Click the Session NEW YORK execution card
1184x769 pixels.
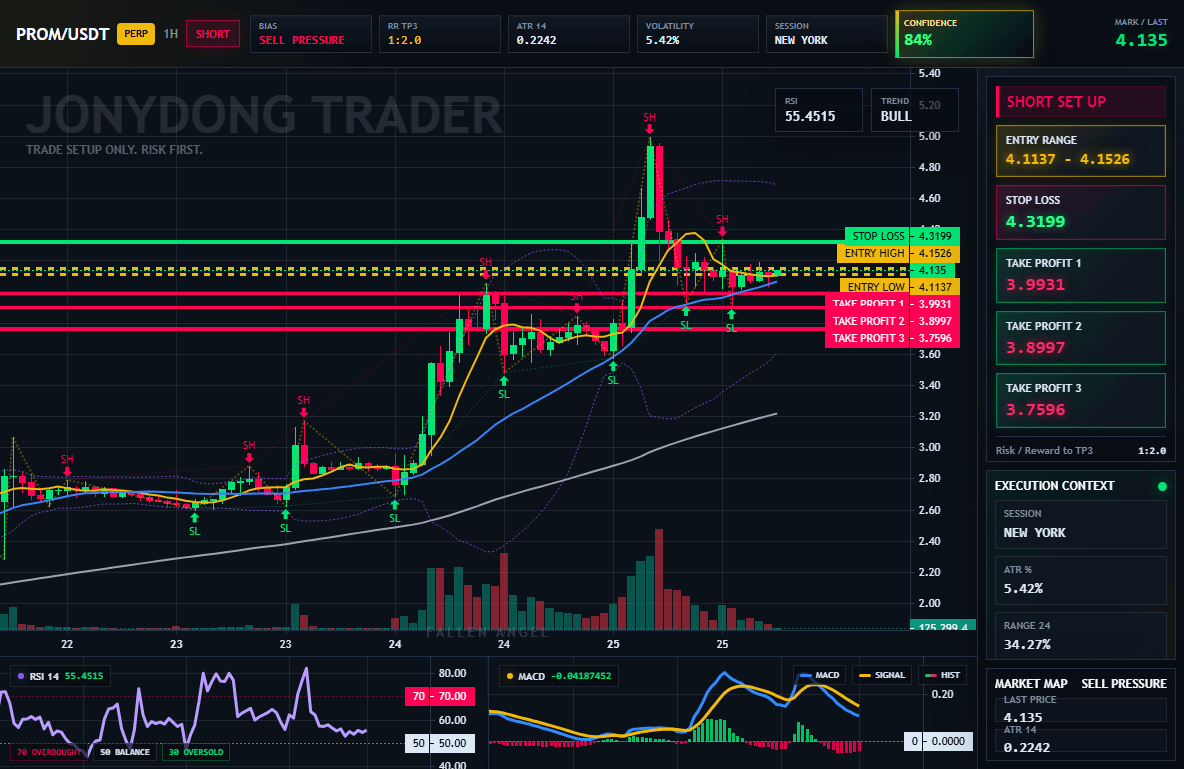(x=1081, y=524)
